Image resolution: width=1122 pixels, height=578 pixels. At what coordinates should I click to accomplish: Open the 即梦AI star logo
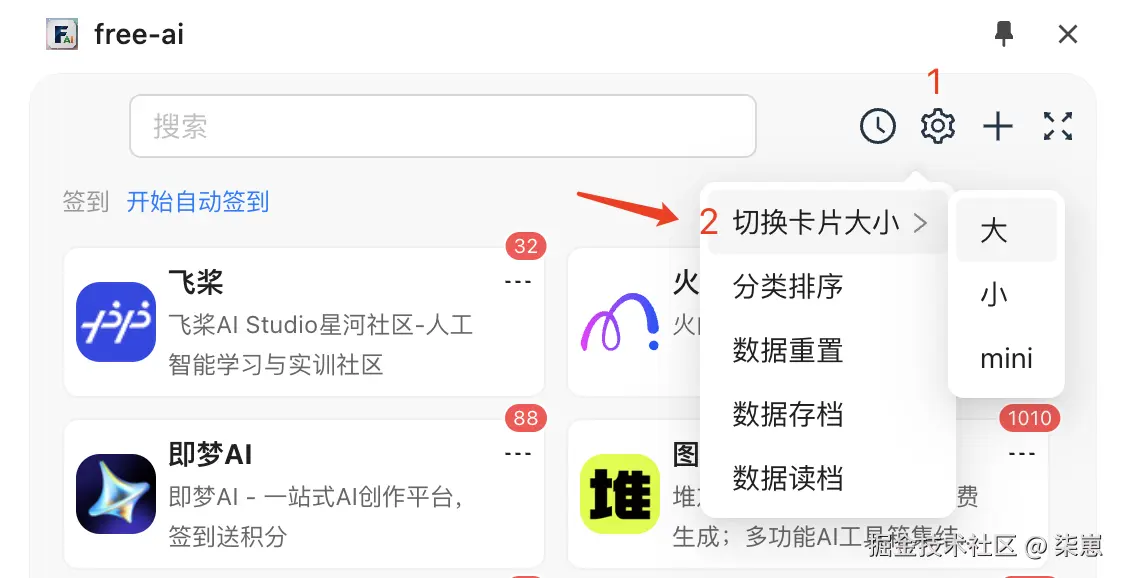[x=116, y=494]
